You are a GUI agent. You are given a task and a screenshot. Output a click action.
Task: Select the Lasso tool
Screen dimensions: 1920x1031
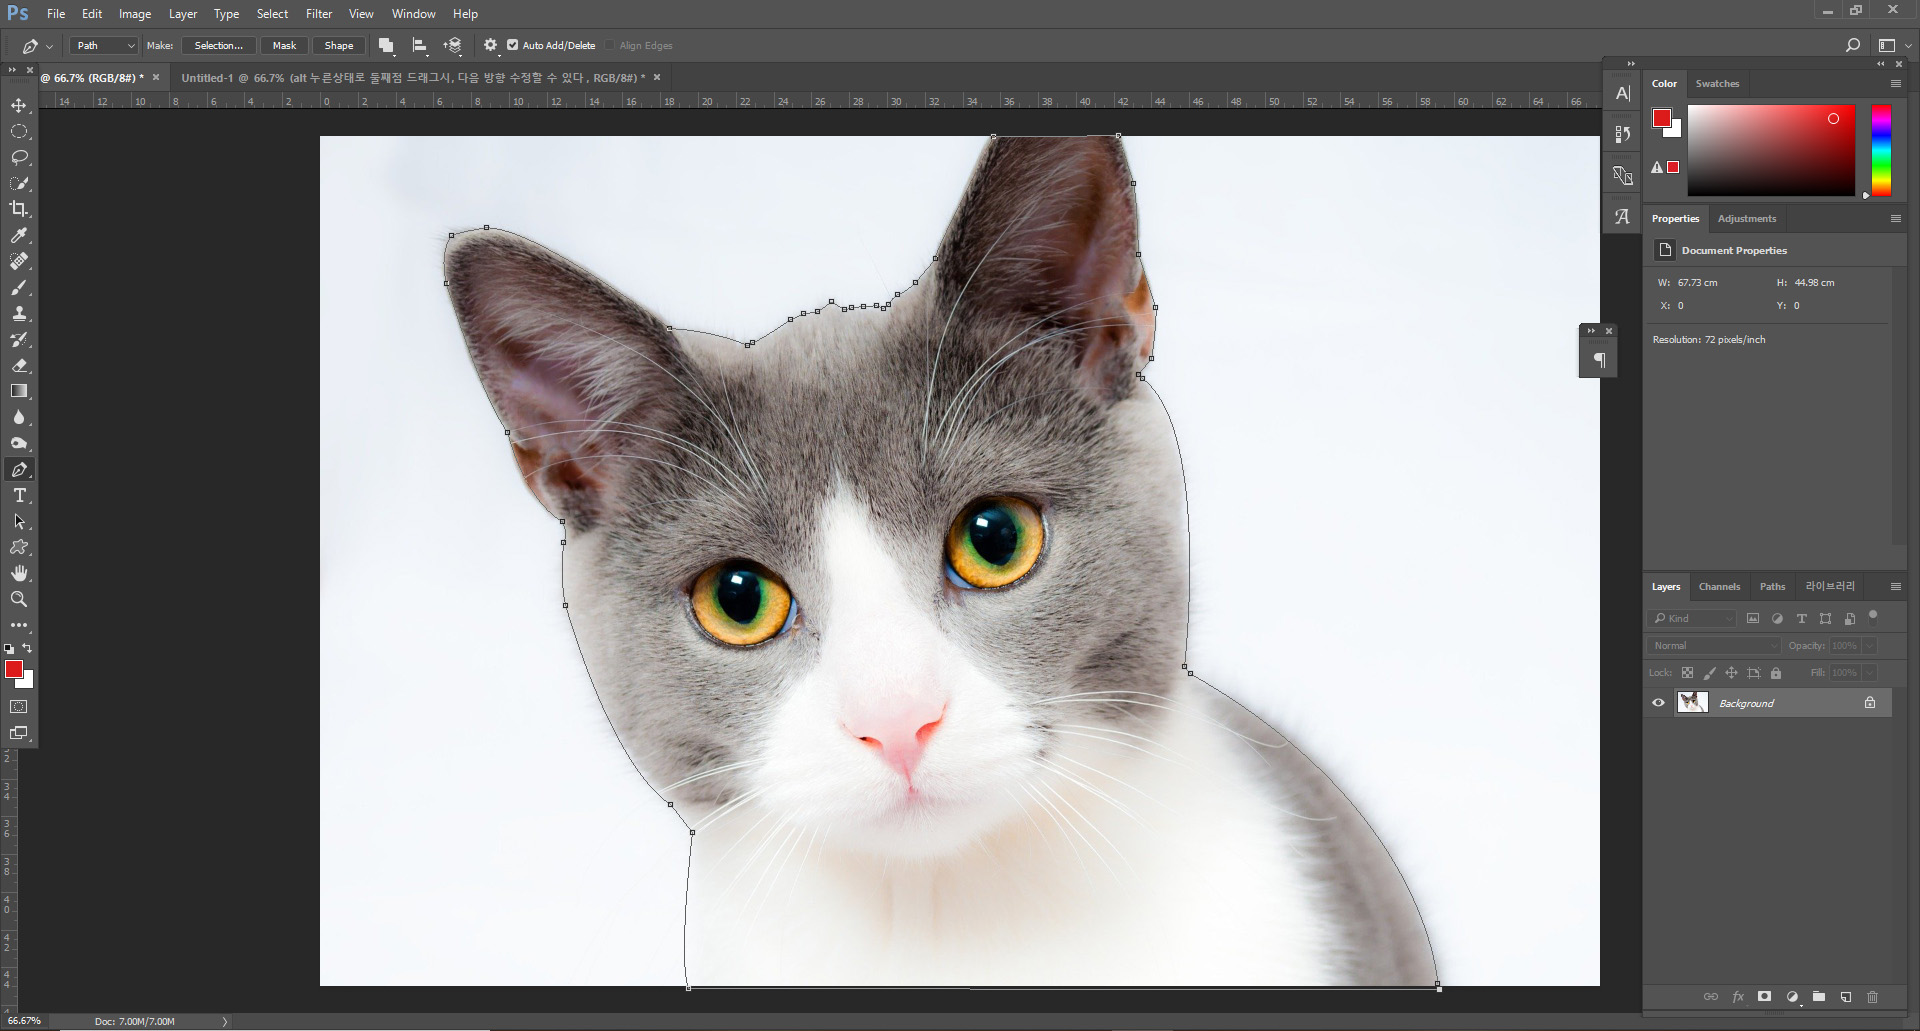[x=19, y=157]
